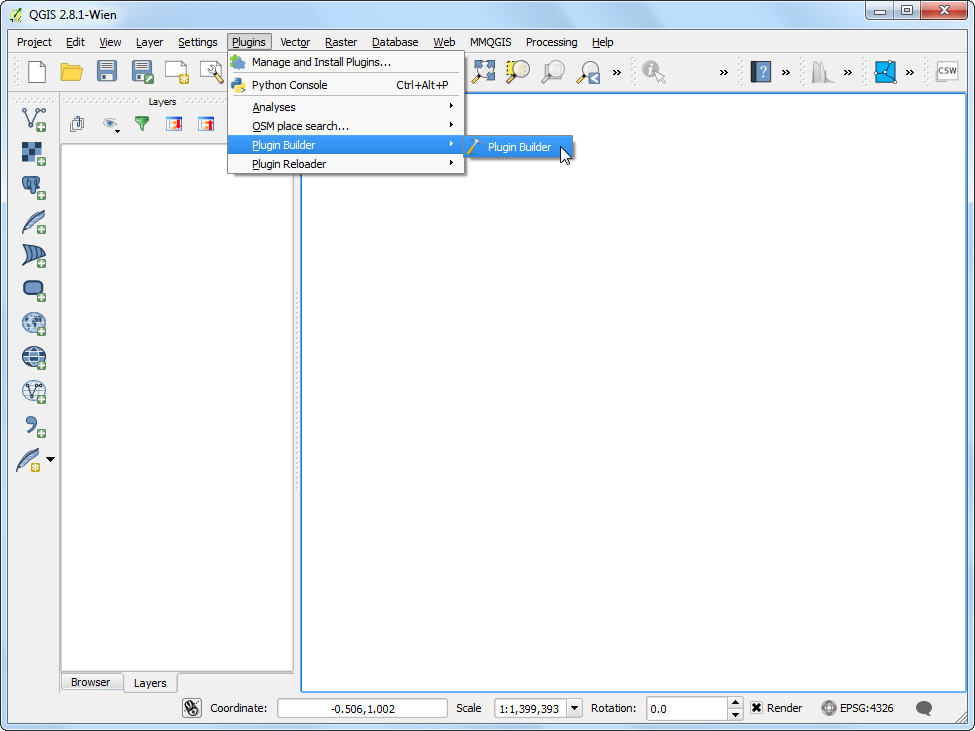Click Add Group icon in Layers panel
975x731 pixels.
(77, 124)
